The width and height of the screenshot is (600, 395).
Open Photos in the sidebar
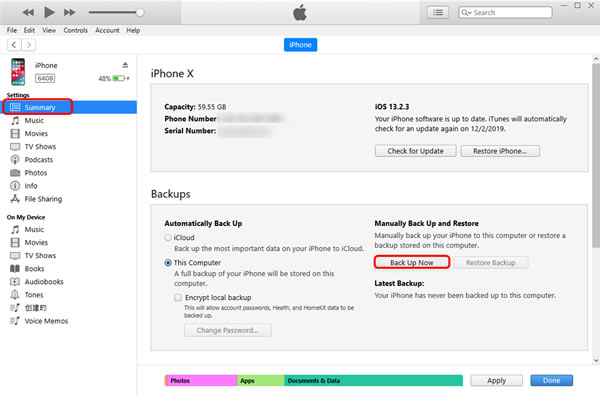[69, 173]
